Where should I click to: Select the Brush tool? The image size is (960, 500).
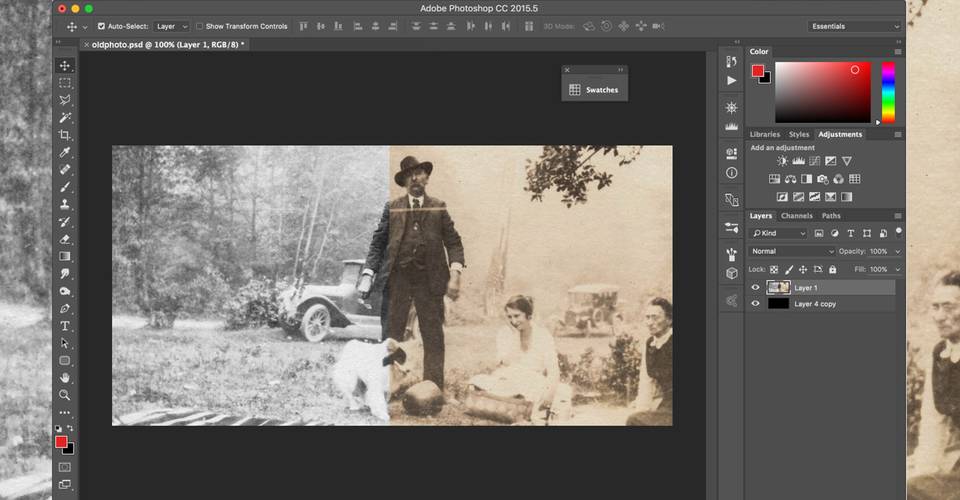pyautogui.click(x=65, y=187)
